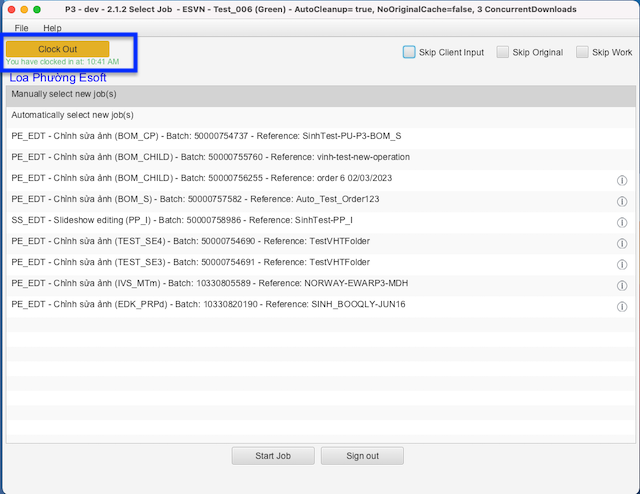The width and height of the screenshot is (640, 494).
Task: Select job row Reference order 6 02/03/2023
Action: pyautogui.click(x=321, y=178)
